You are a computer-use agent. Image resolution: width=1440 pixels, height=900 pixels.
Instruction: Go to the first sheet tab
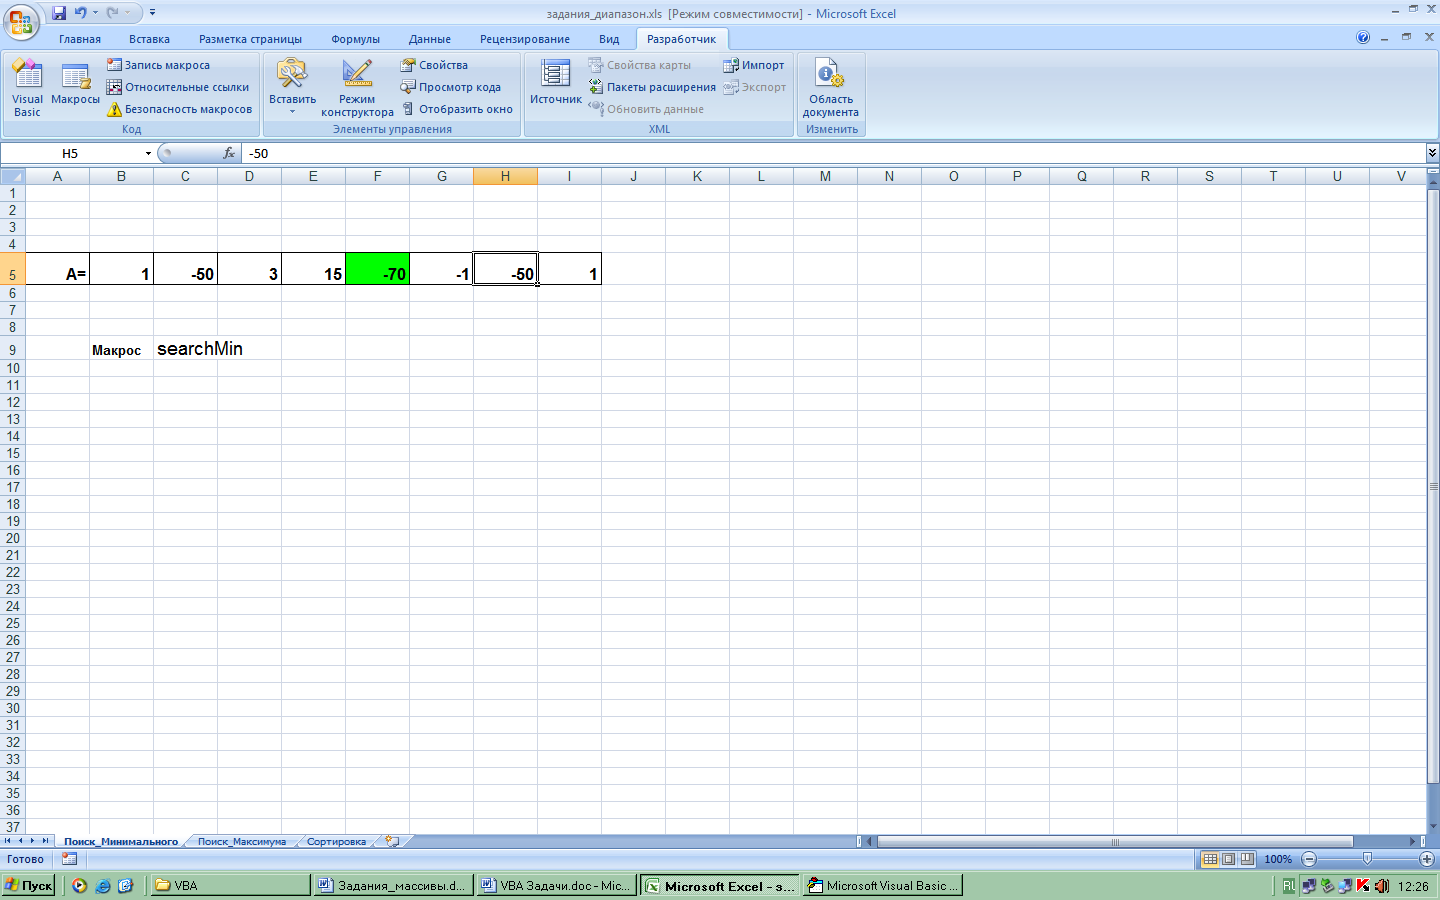(x=7, y=841)
